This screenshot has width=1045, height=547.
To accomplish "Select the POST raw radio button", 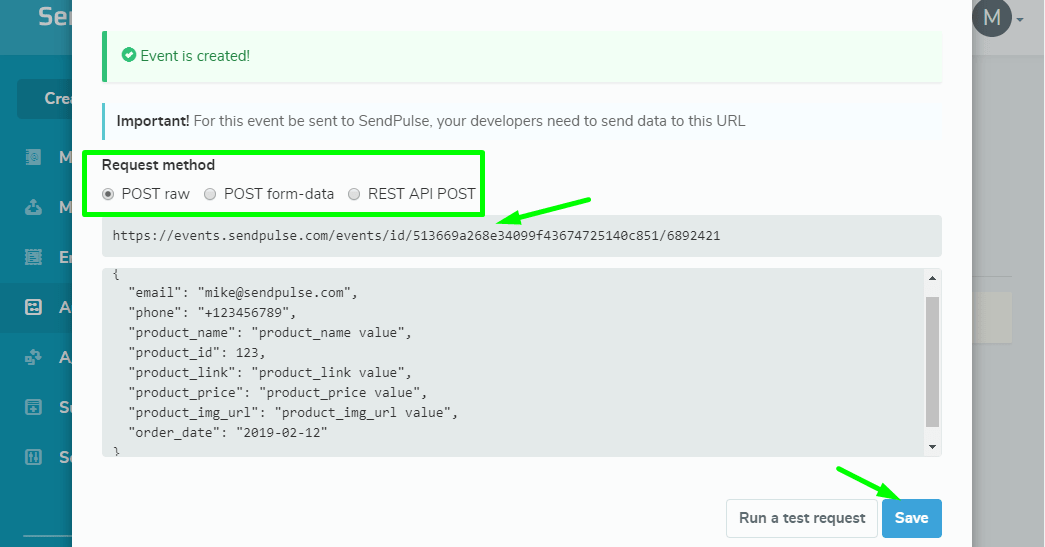I will 108,194.
